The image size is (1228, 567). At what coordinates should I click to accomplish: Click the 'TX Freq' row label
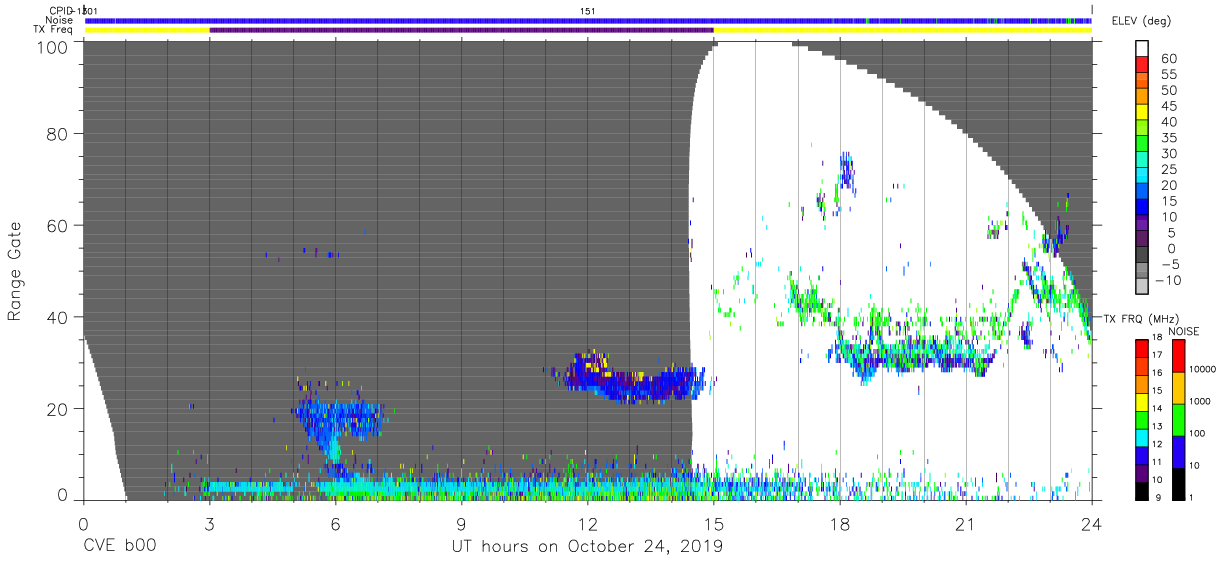pyautogui.click(x=54, y=30)
